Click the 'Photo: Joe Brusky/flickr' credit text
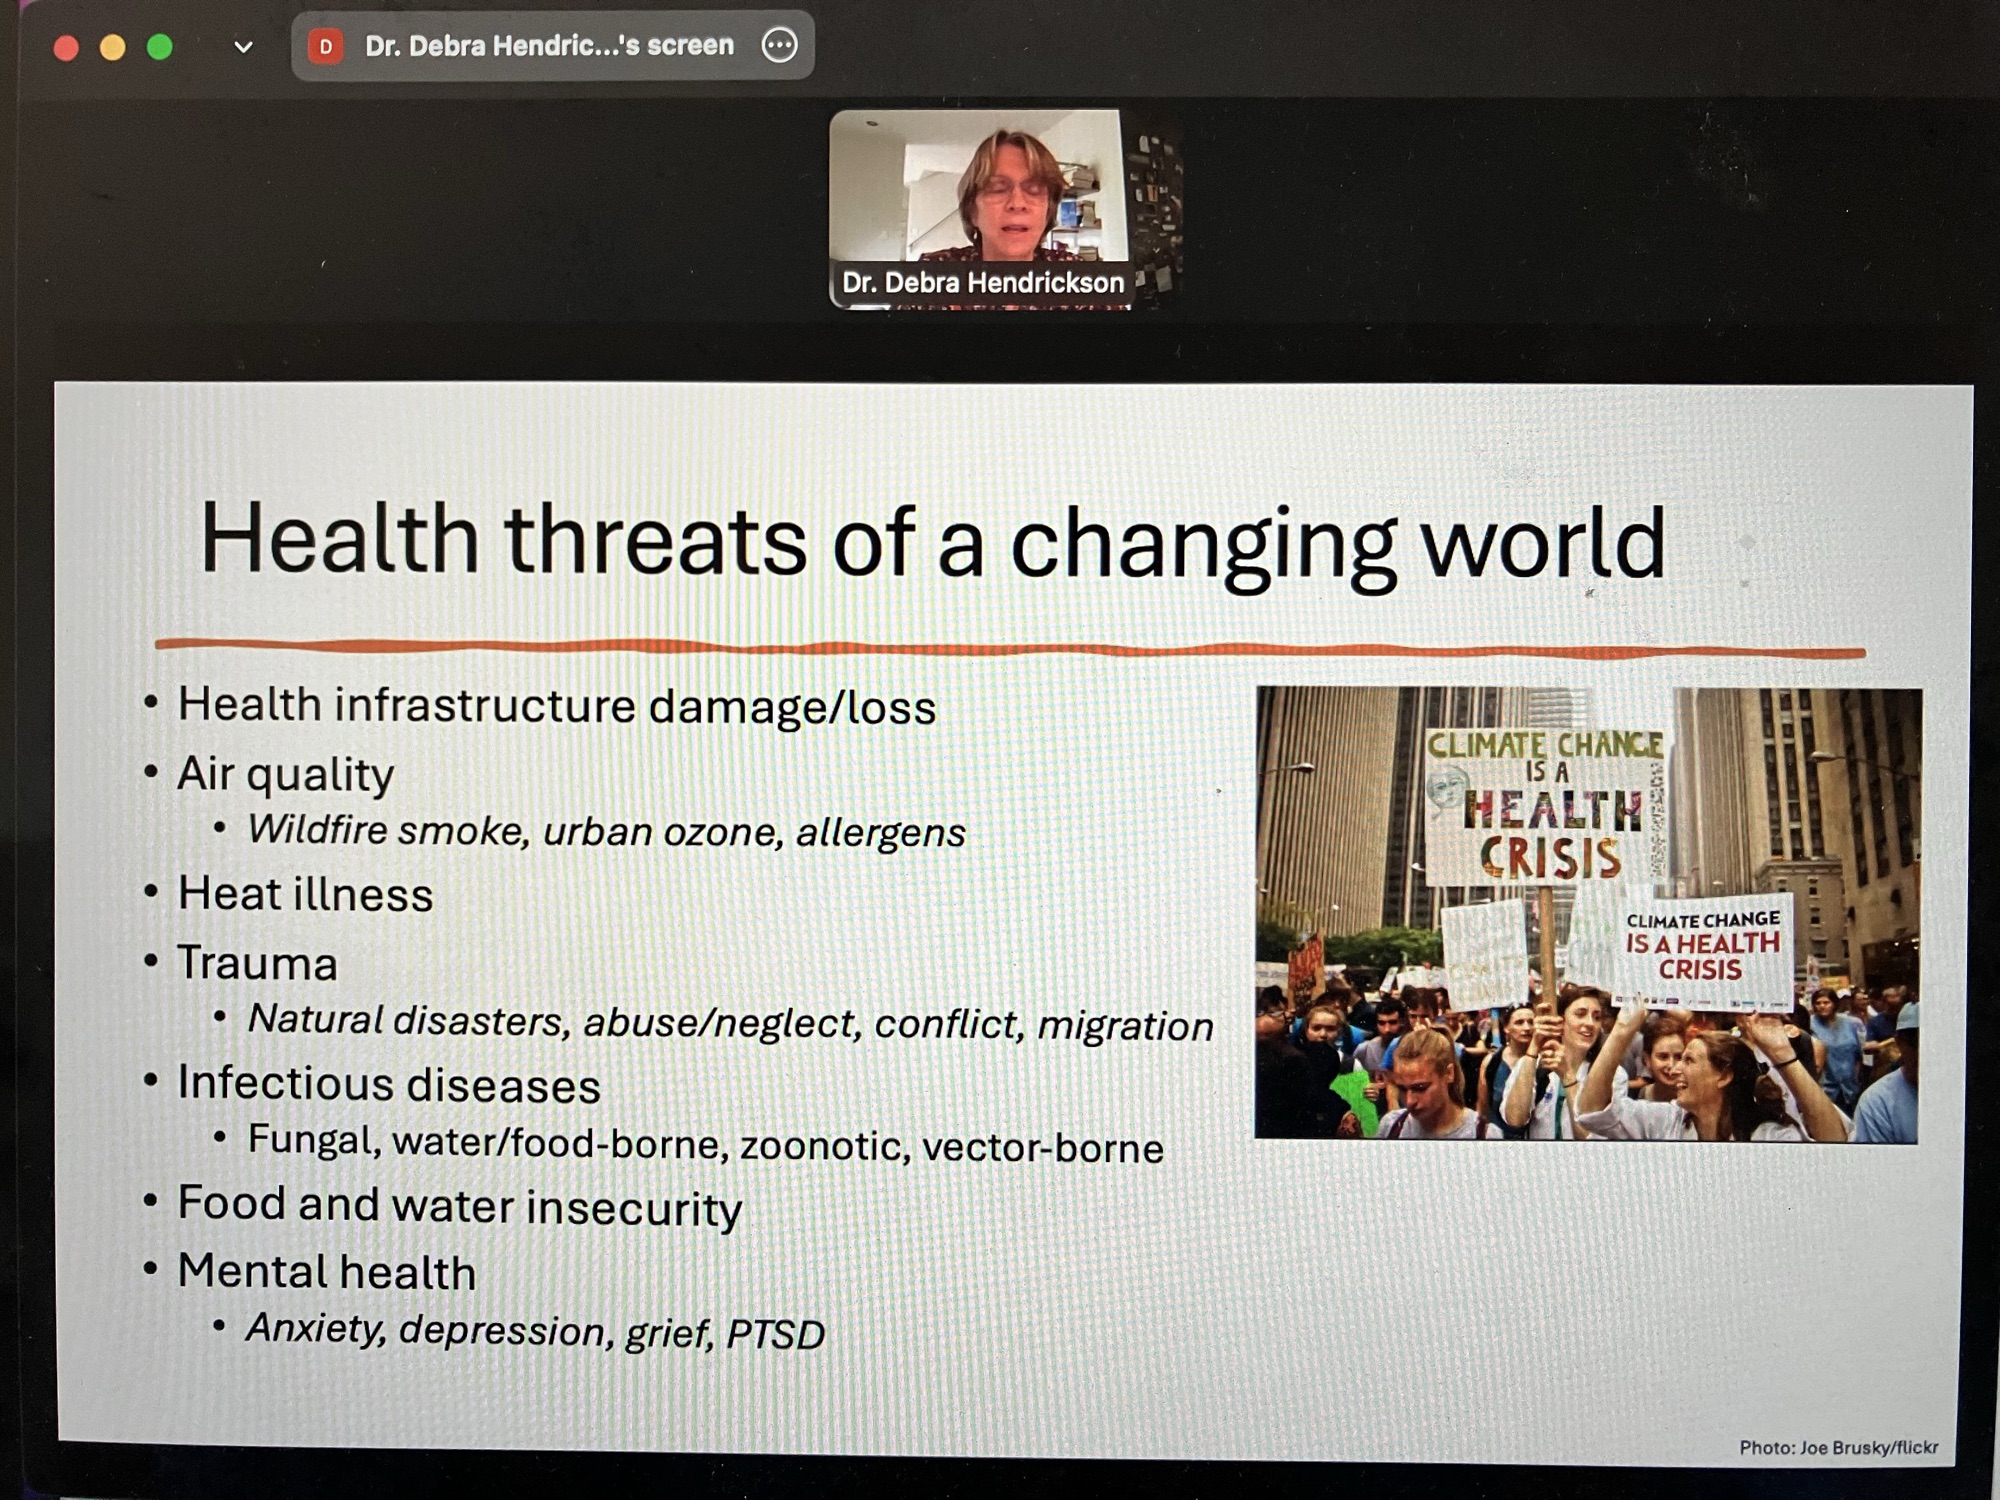Screen dimensions: 2000x1500 [1838, 1447]
